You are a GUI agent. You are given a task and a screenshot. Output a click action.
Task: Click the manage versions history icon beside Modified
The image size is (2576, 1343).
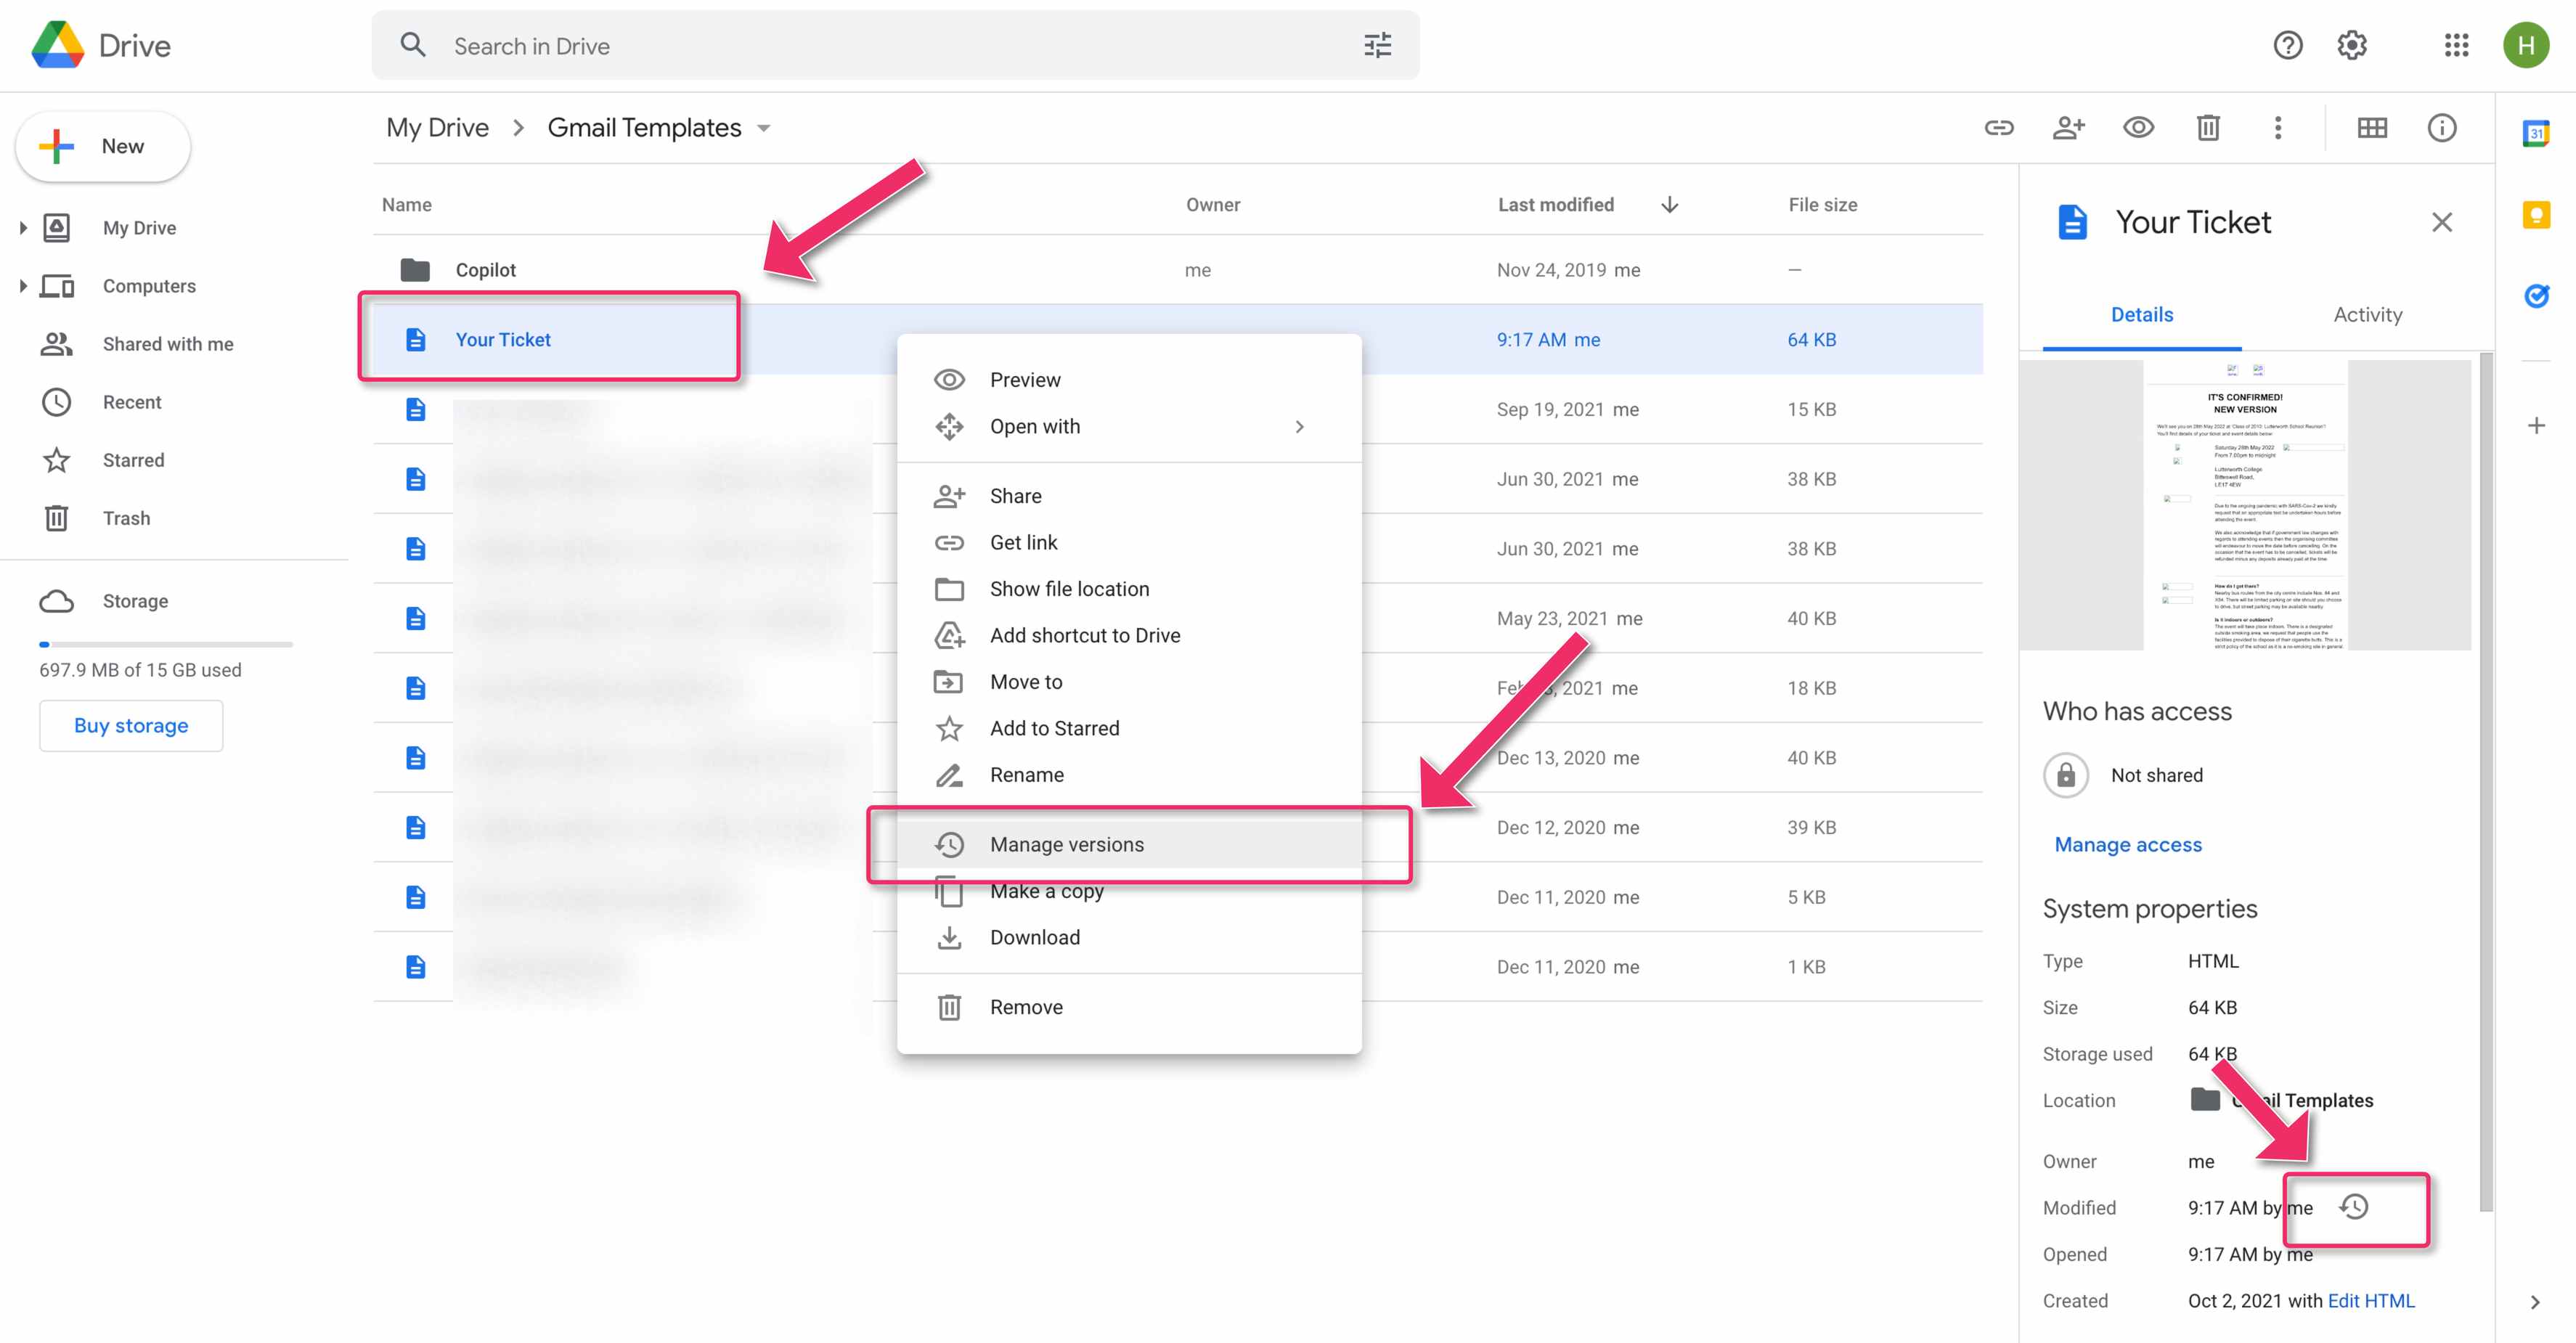point(2354,1207)
